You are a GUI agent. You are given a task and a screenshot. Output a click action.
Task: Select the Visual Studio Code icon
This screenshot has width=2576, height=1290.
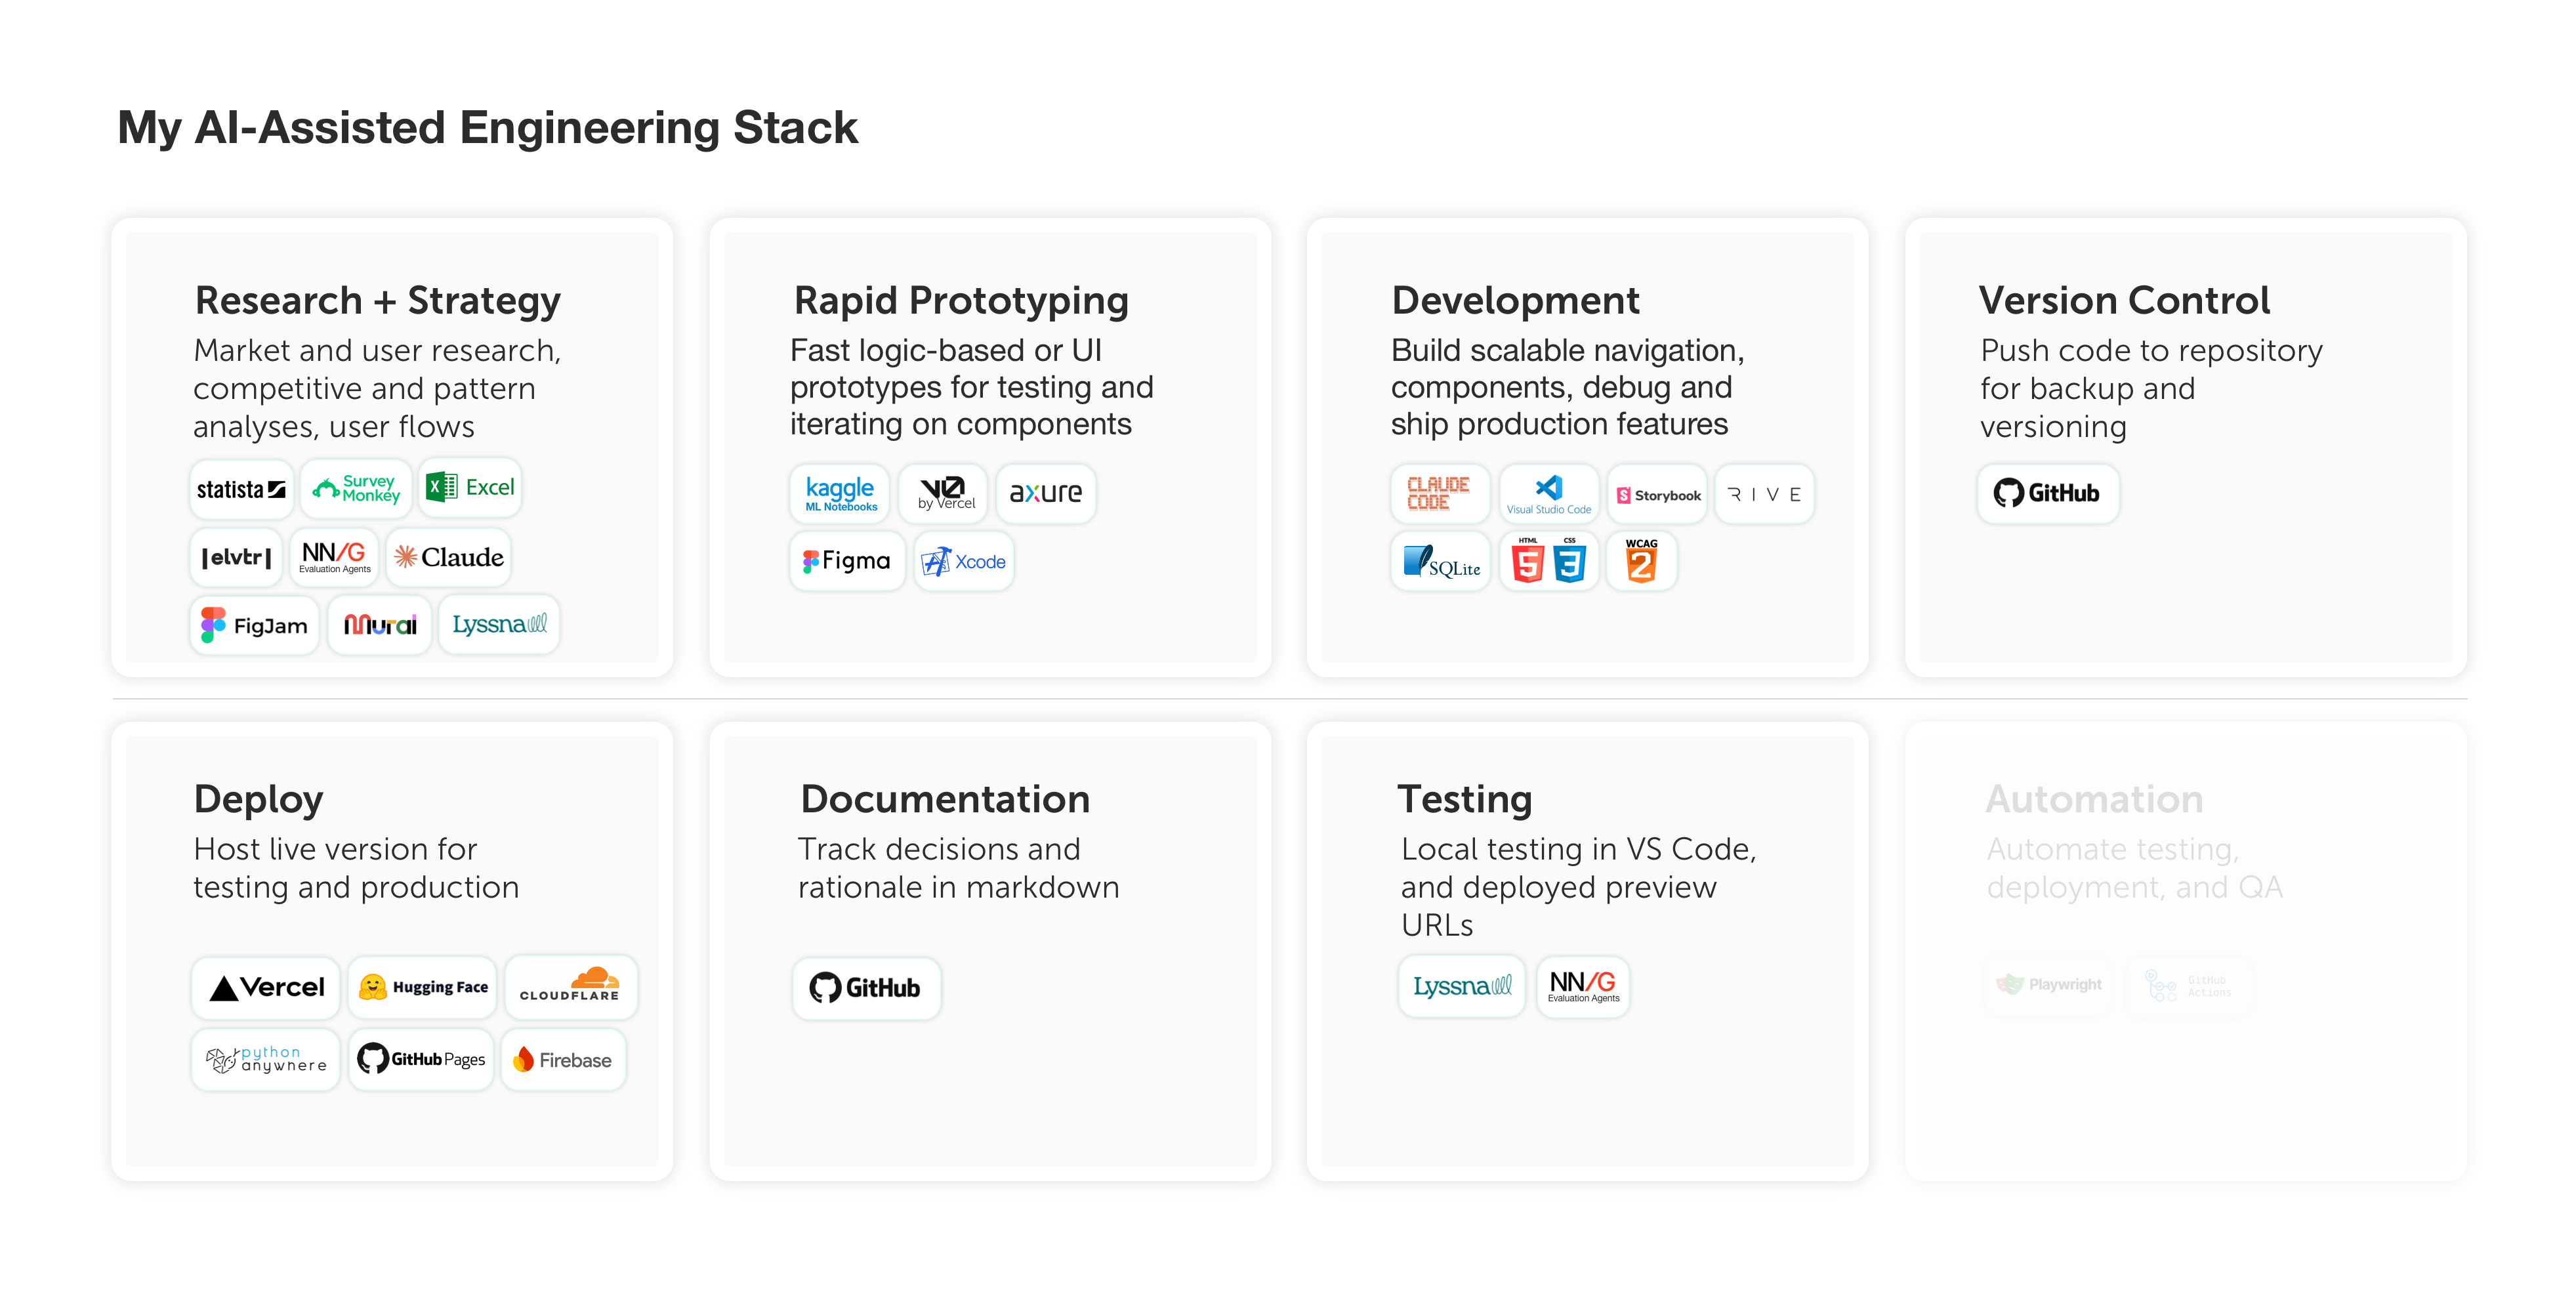(1549, 493)
